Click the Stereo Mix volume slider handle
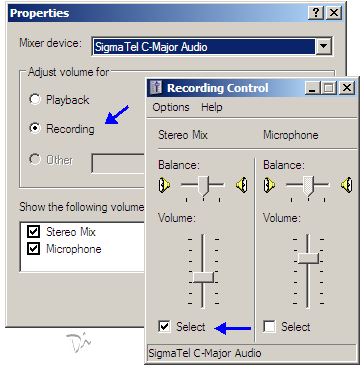 point(203,277)
